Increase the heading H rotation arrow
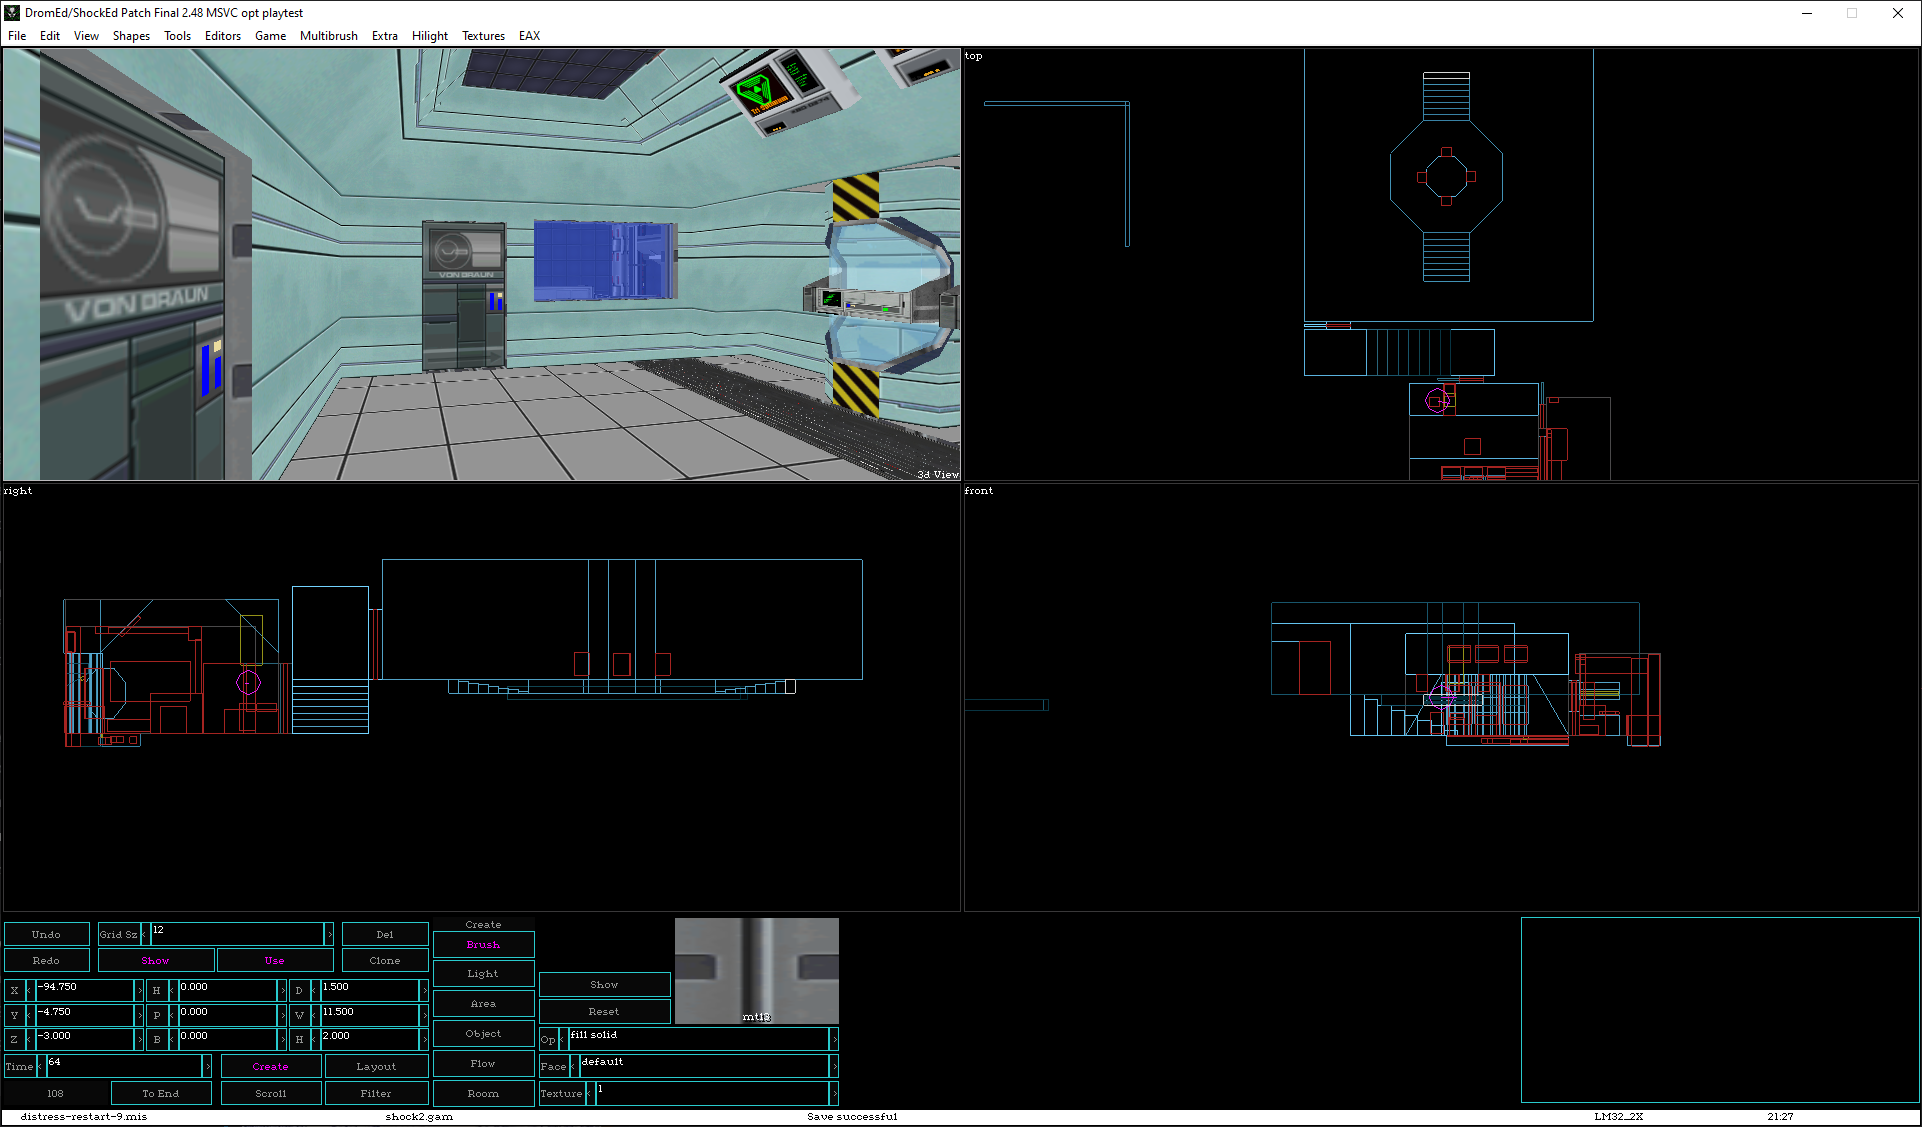Viewport: 1922px width, 1127px height. 282,990
